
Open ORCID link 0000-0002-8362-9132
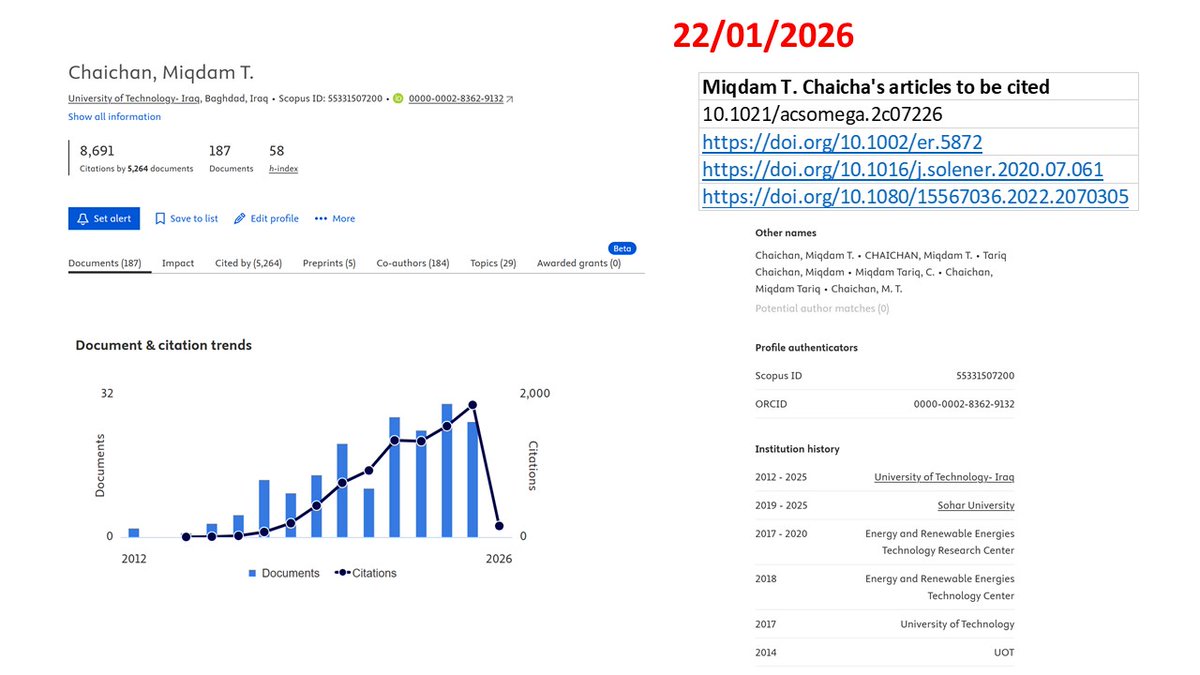point(455,99)
